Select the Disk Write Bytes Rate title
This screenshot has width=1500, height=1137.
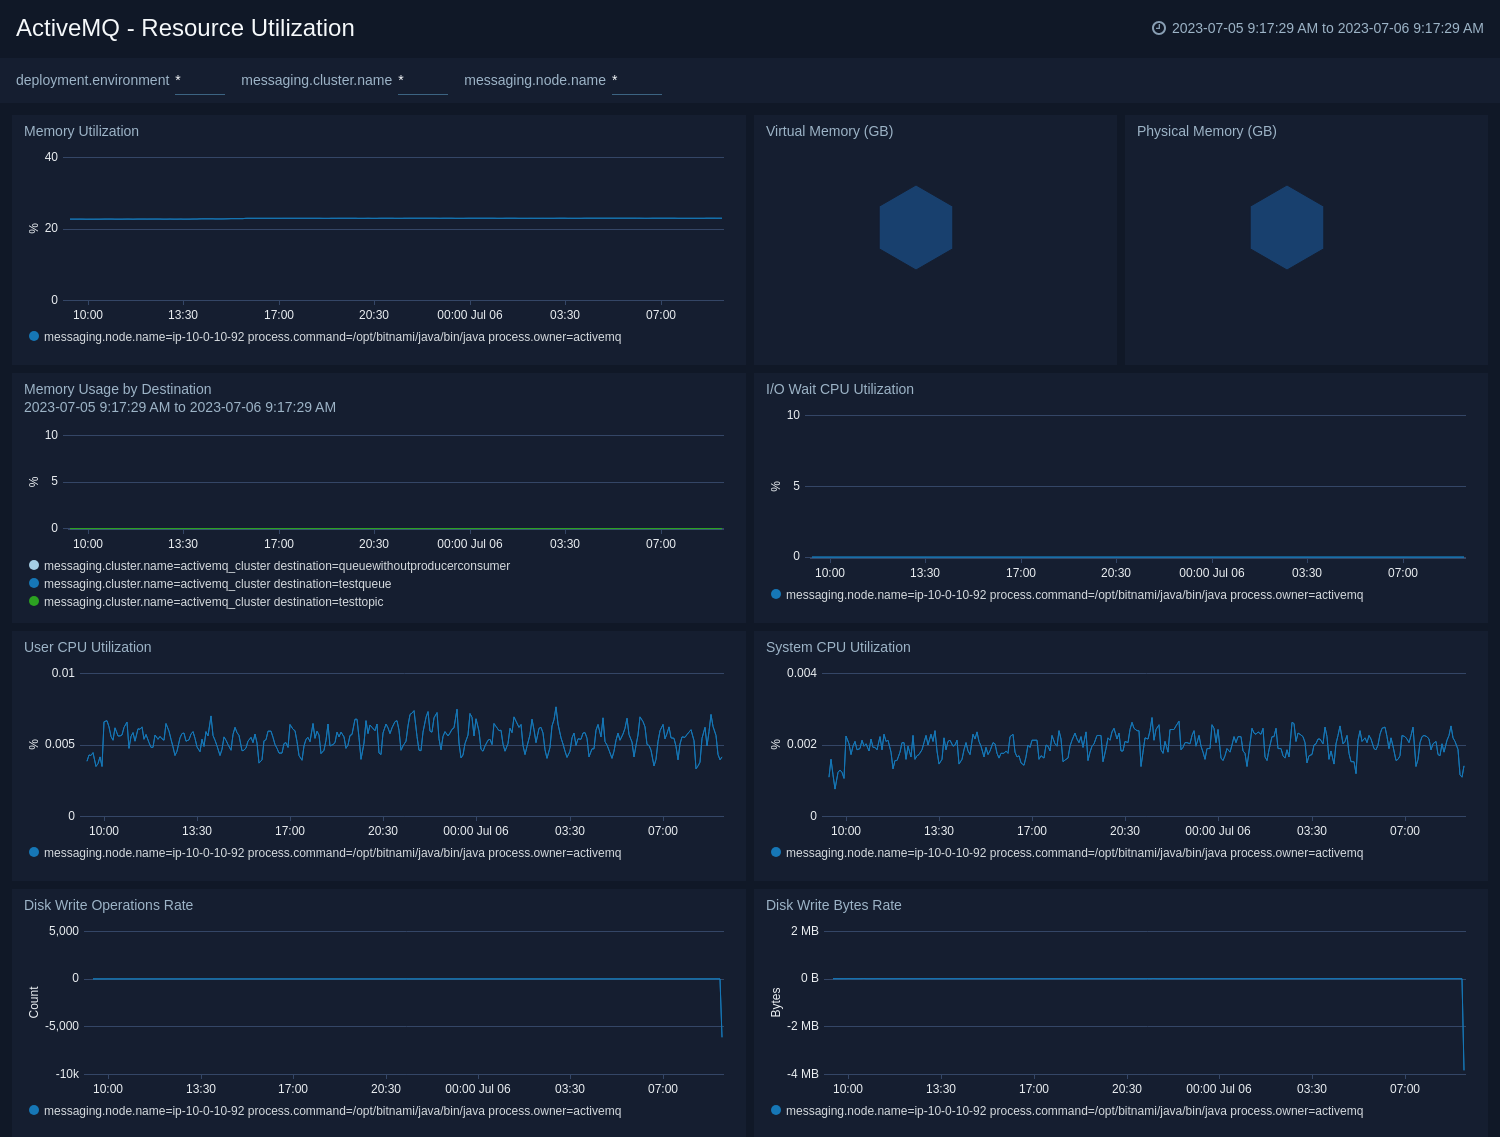tap(833, 905)
